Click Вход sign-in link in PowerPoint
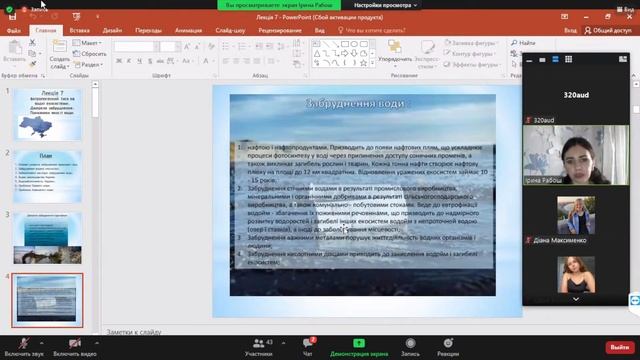640x360 pixels. 570,31
